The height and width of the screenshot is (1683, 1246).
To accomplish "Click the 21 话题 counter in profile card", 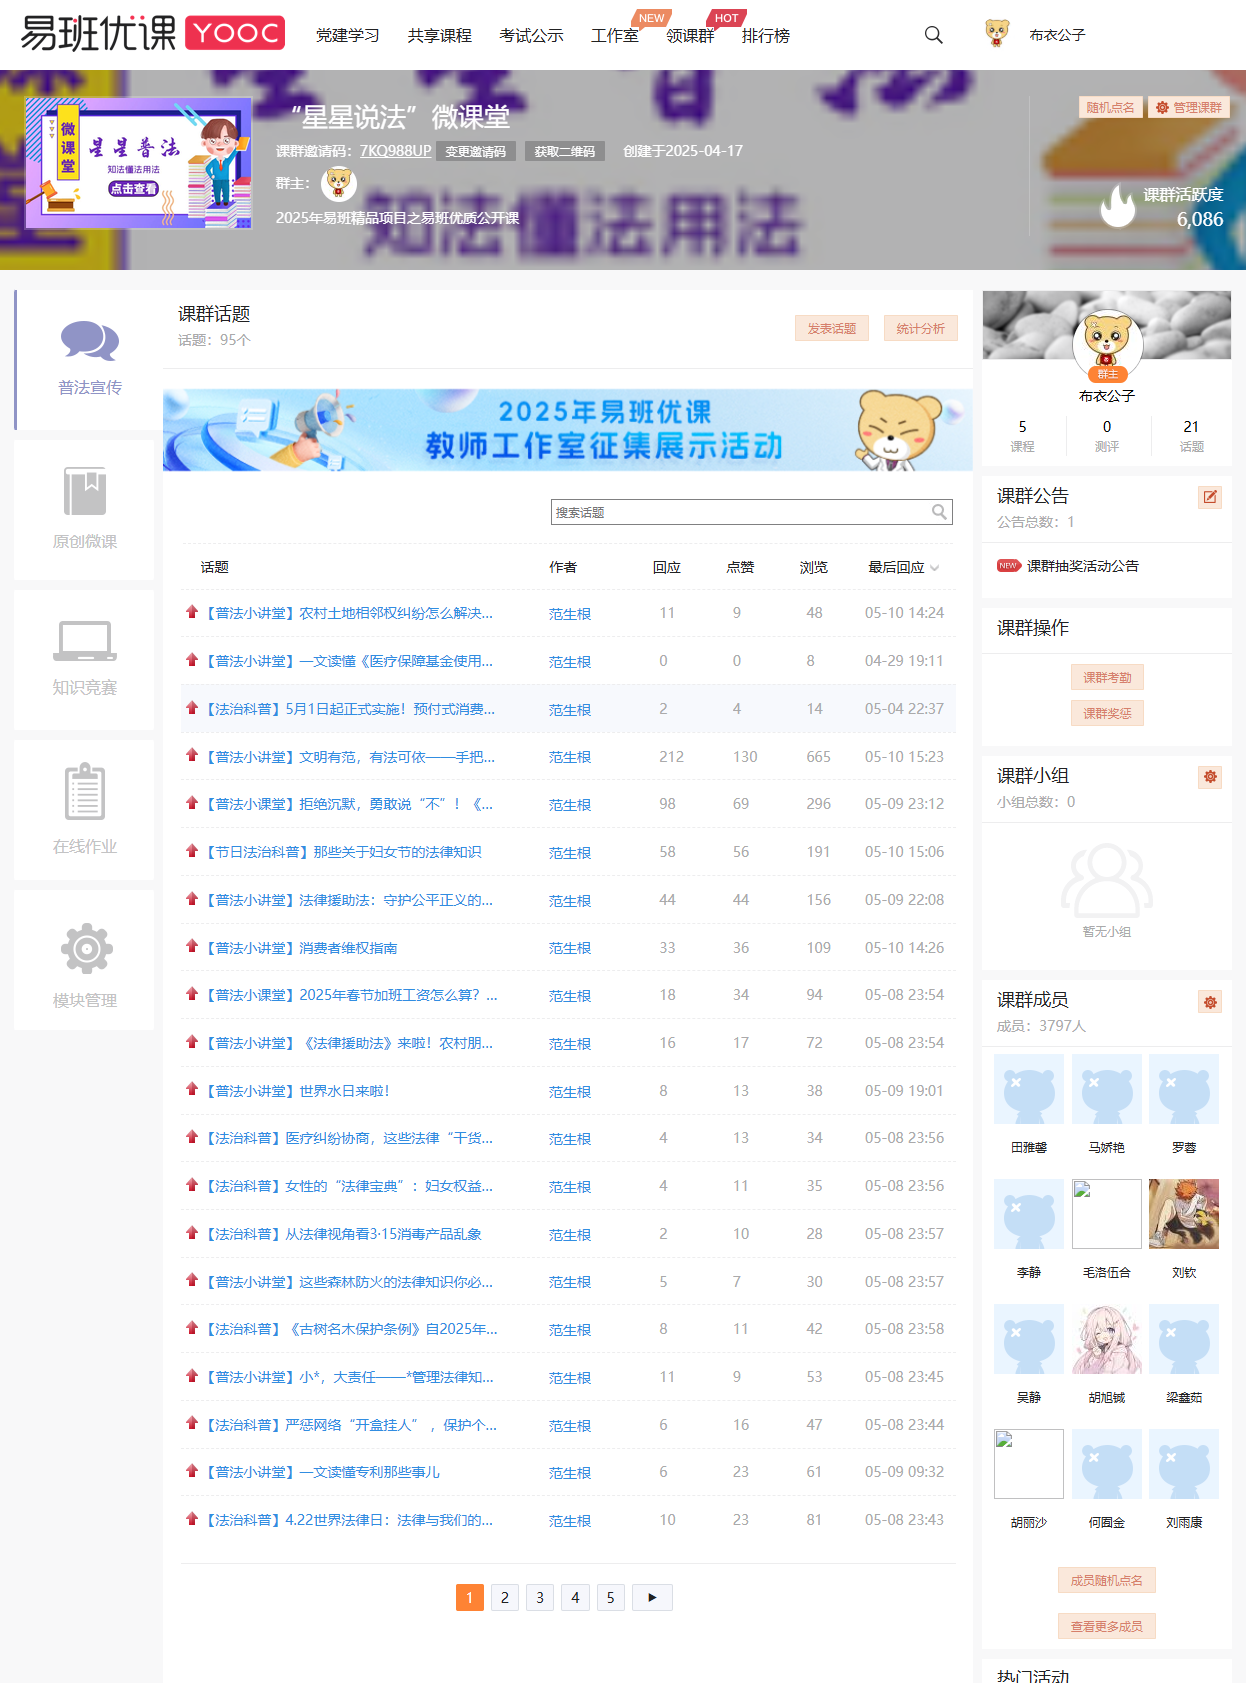I will pos(1191,436).
